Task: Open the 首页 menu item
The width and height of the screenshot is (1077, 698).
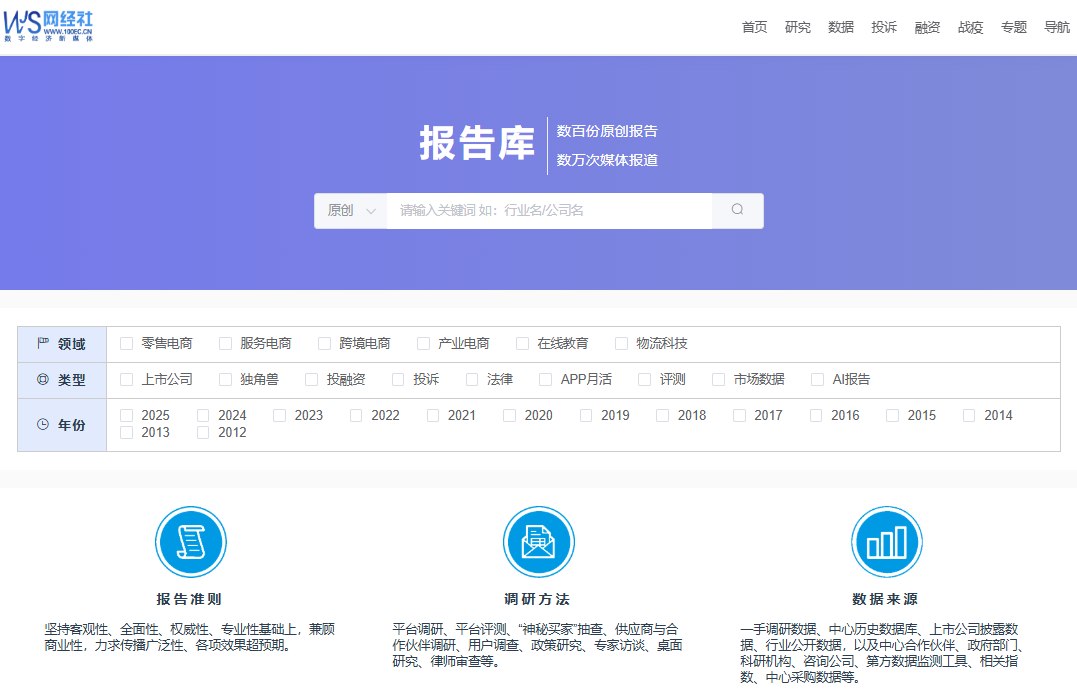Action: coord(754,27)
